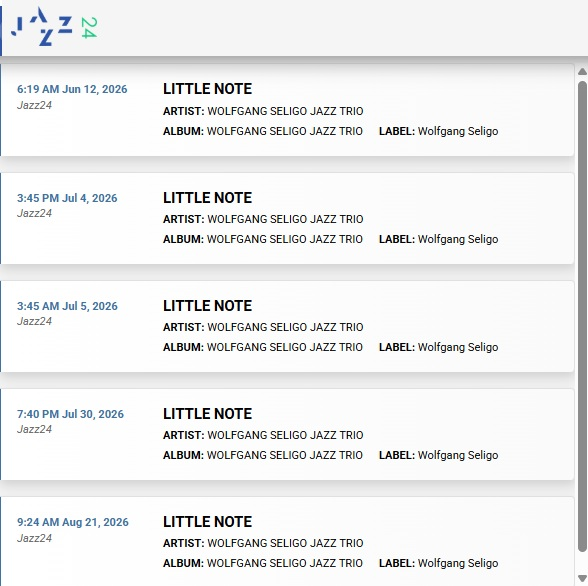Click artist name in the Jun 12 card
588x586 pixels.
285,111
